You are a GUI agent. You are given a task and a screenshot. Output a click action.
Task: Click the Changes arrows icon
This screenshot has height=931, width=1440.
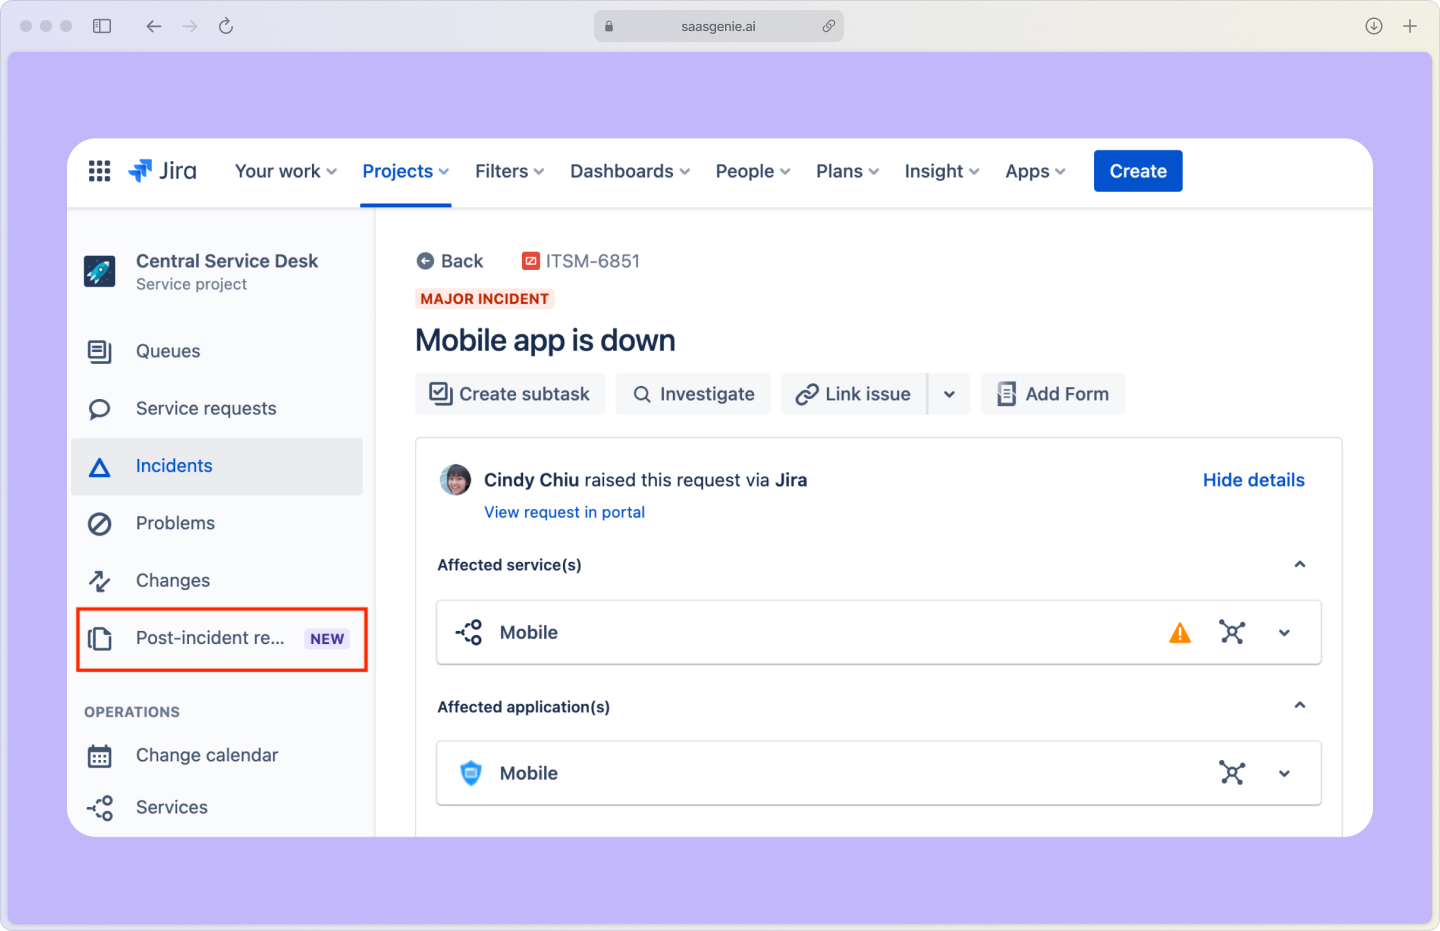coord(100,581)
